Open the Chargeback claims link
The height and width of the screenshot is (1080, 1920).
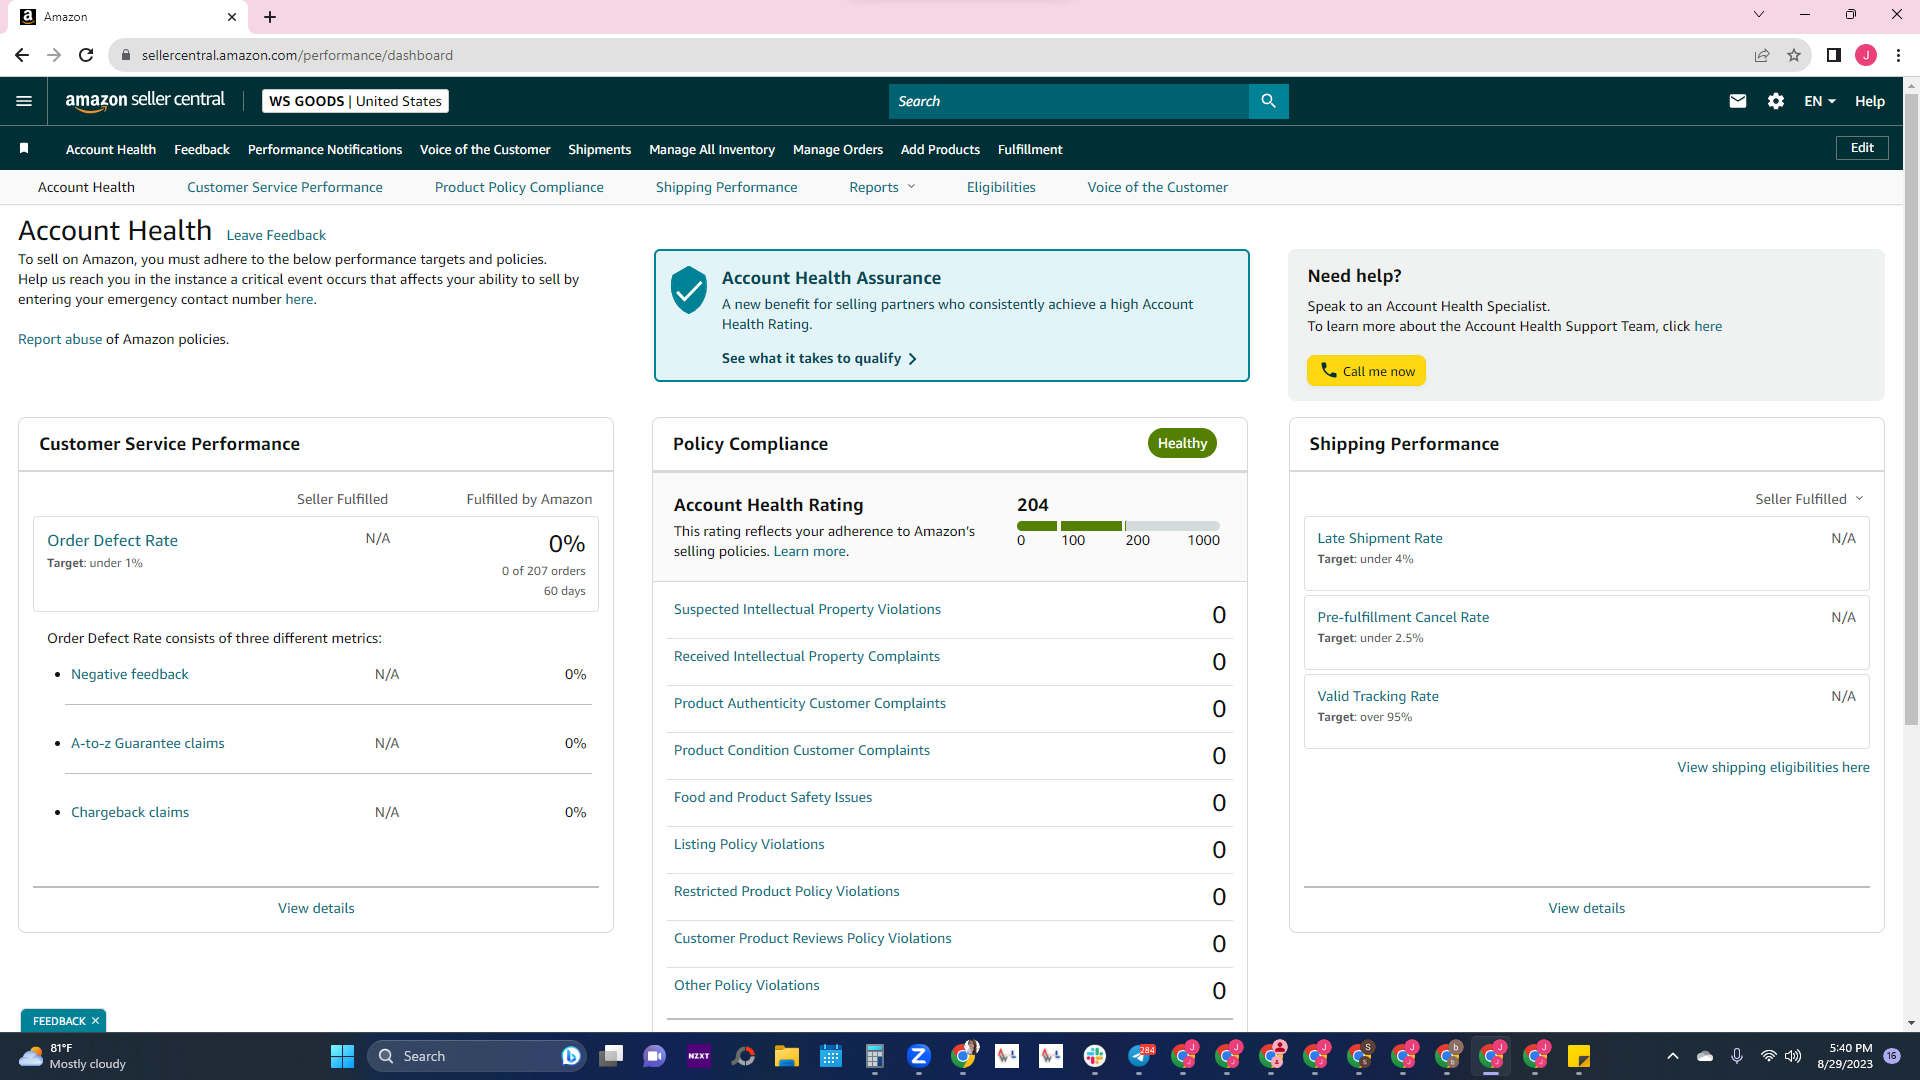click(x=130, y=812)
